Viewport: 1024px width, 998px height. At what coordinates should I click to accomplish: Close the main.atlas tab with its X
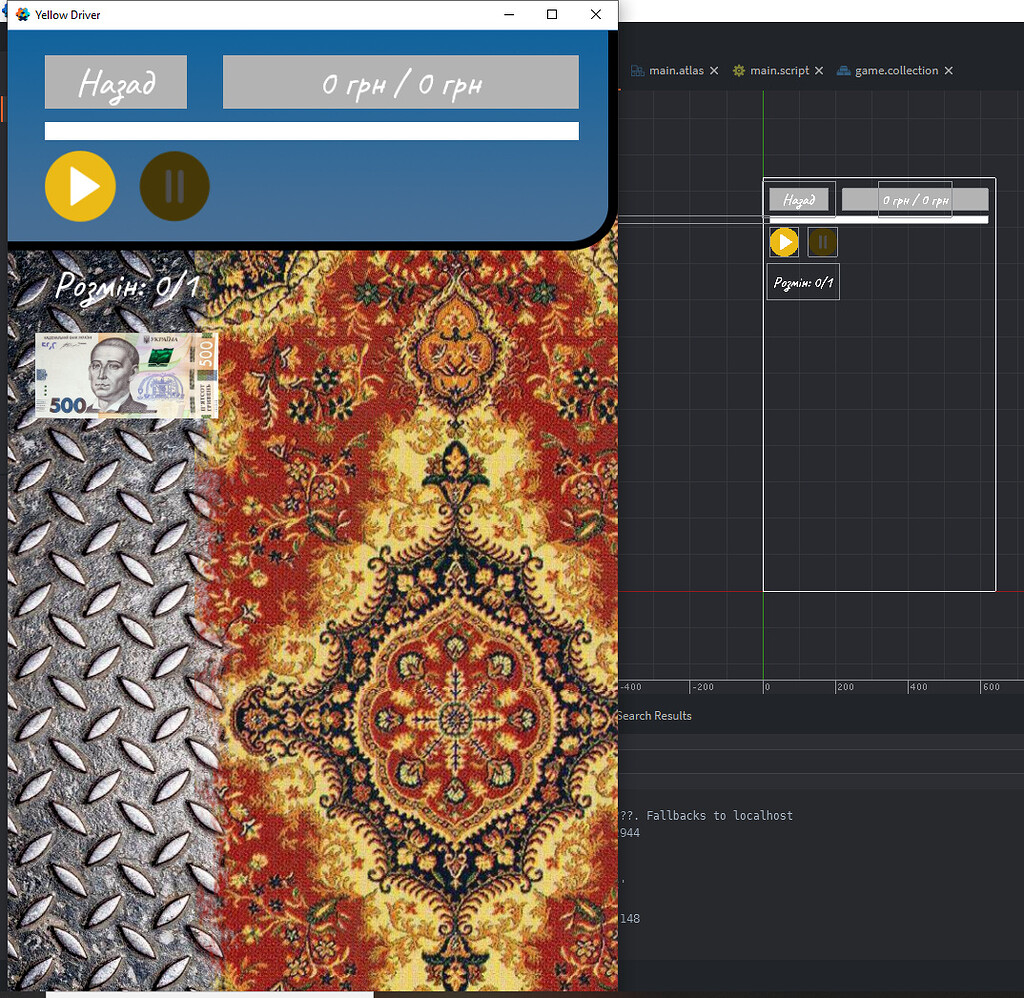pyautogui.click(x=713, y=70)
